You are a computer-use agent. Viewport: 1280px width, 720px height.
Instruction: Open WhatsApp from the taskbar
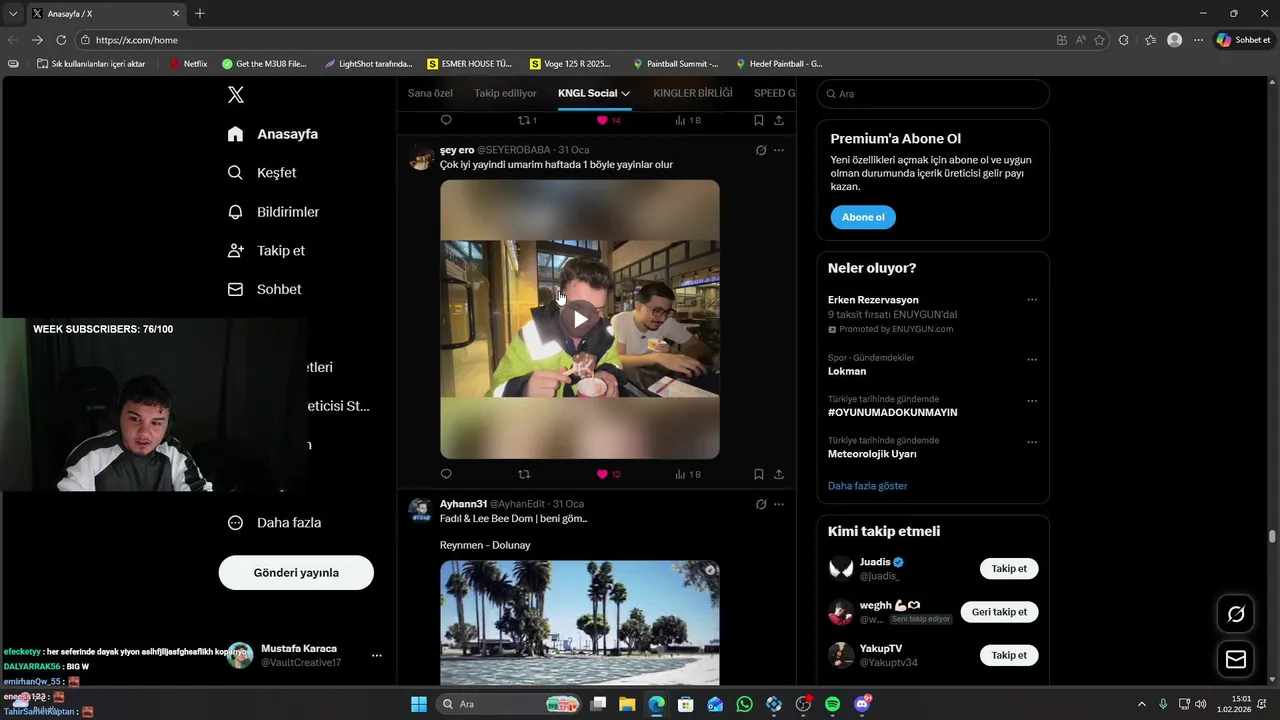point(744,704)
